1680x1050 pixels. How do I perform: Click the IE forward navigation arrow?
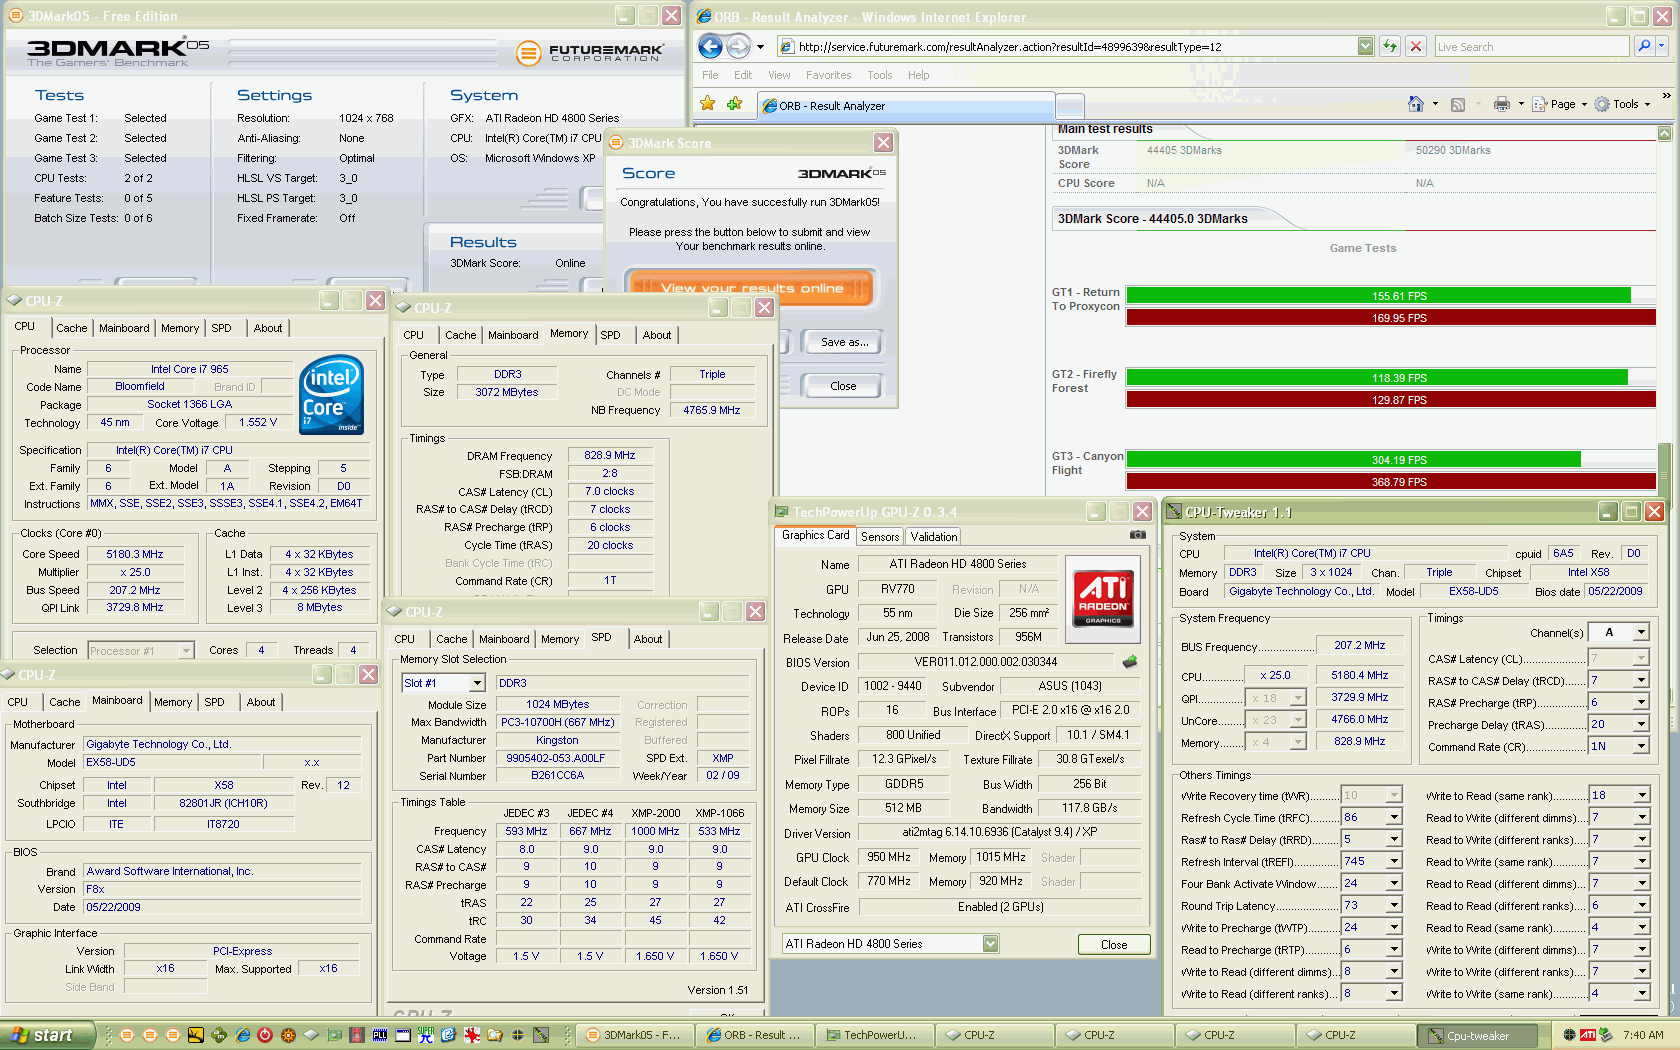[738, 46]
